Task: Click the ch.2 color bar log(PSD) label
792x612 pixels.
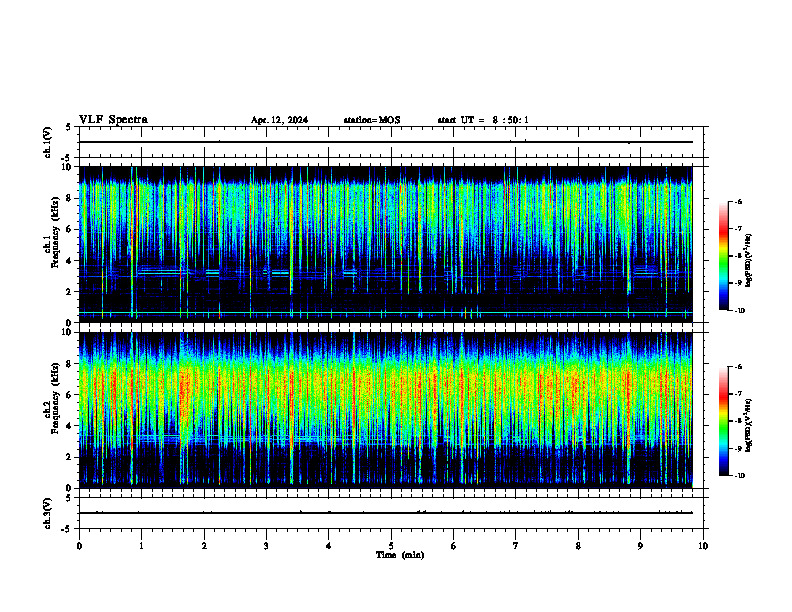Action: [x=749, y=425]
